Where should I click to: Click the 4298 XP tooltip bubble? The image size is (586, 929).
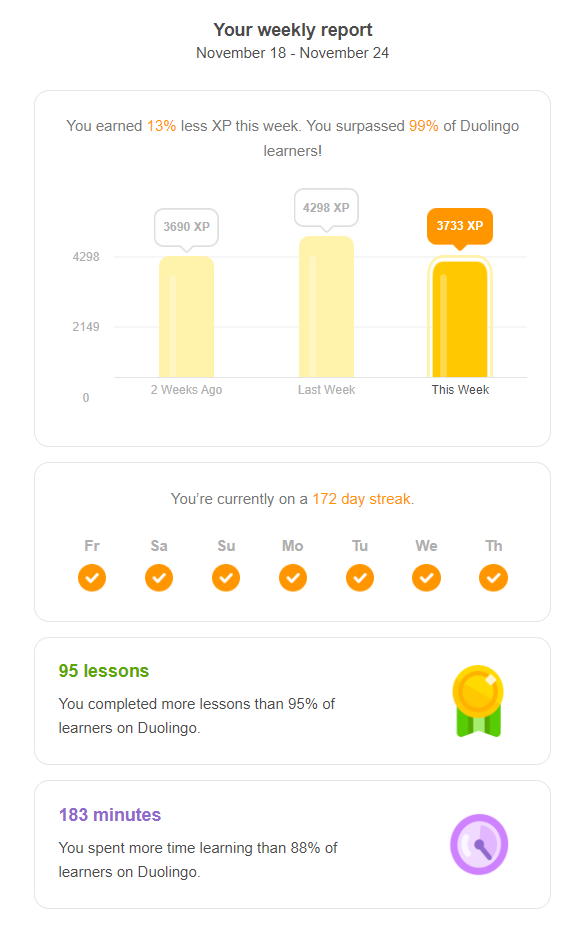pos(326,209)
